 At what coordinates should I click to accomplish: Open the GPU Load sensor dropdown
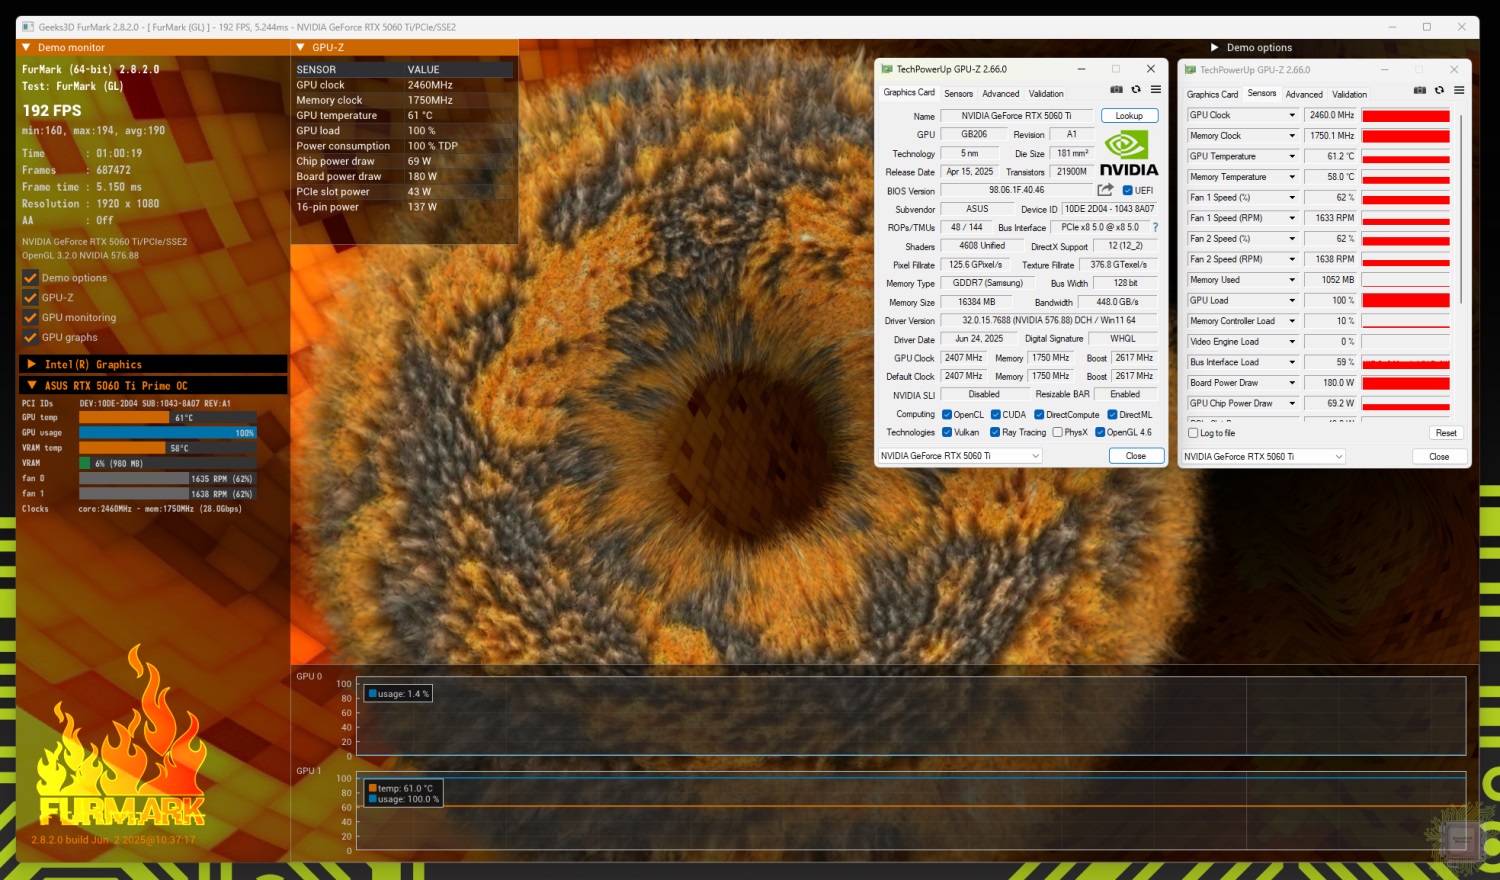coord(1292,300)
